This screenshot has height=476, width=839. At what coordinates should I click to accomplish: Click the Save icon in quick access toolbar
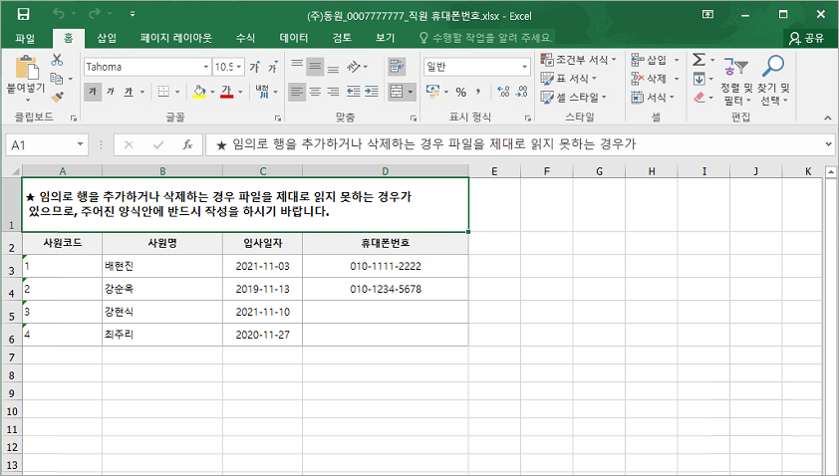click(23, 14)
